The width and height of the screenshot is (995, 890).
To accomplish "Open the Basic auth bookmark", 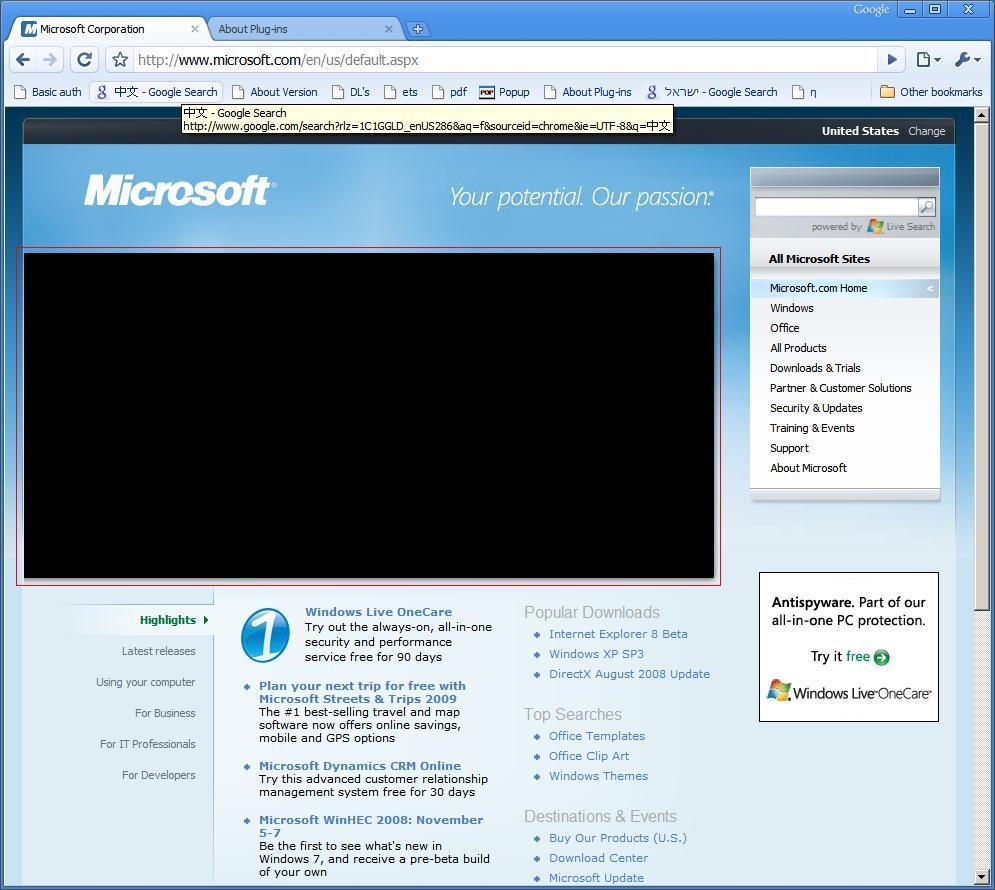I will click(x=48, y=92).
